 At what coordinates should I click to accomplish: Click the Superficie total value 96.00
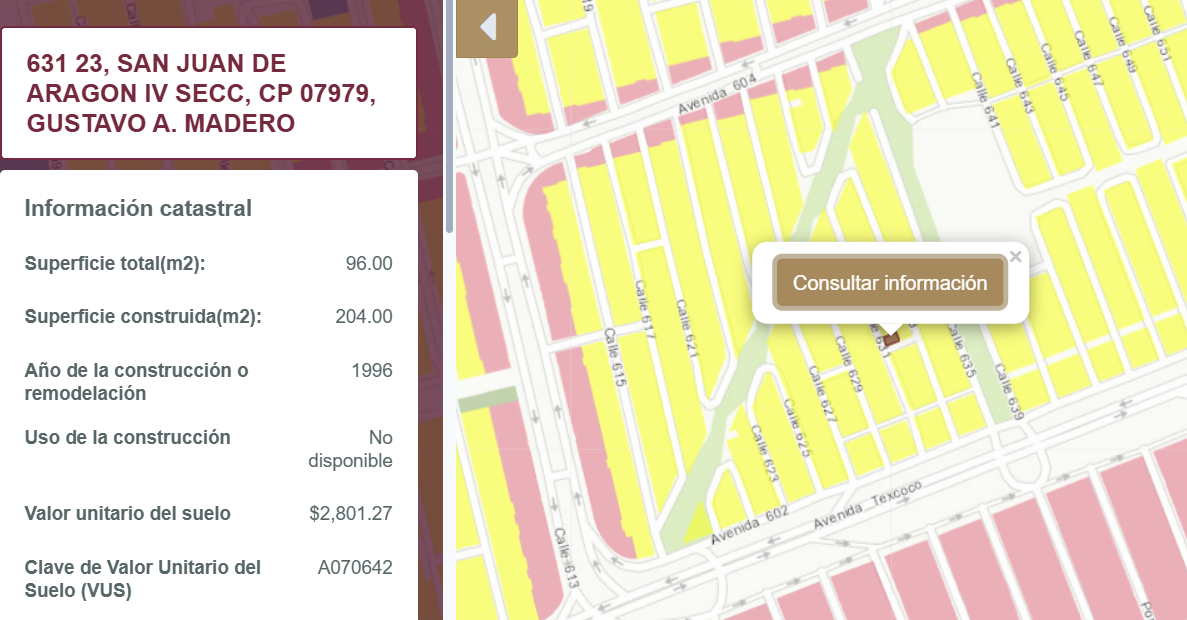click(369, 263)
